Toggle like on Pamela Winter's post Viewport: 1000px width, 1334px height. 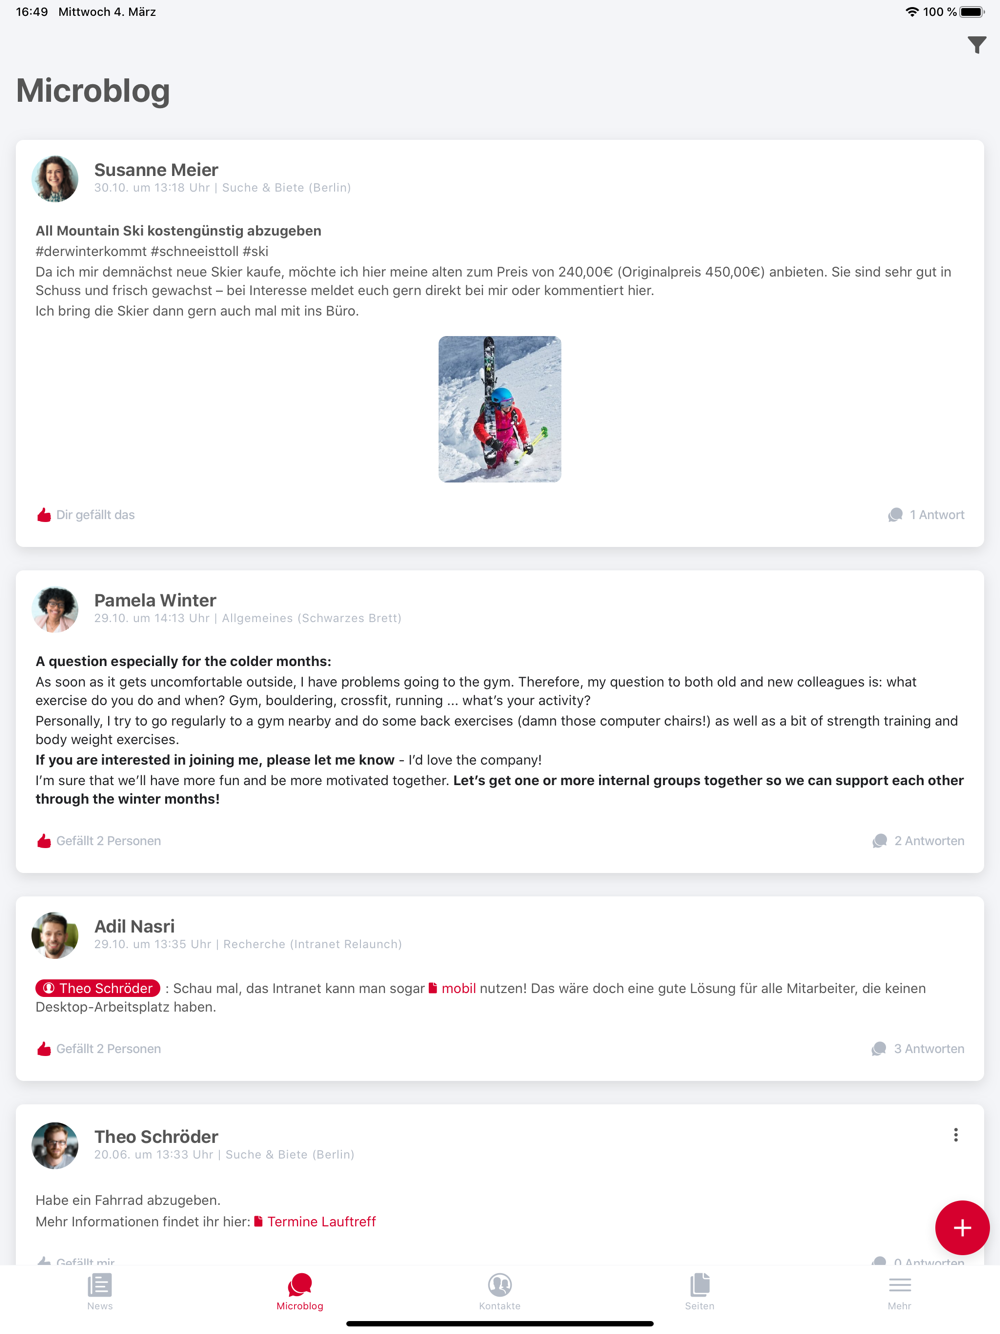99,841
